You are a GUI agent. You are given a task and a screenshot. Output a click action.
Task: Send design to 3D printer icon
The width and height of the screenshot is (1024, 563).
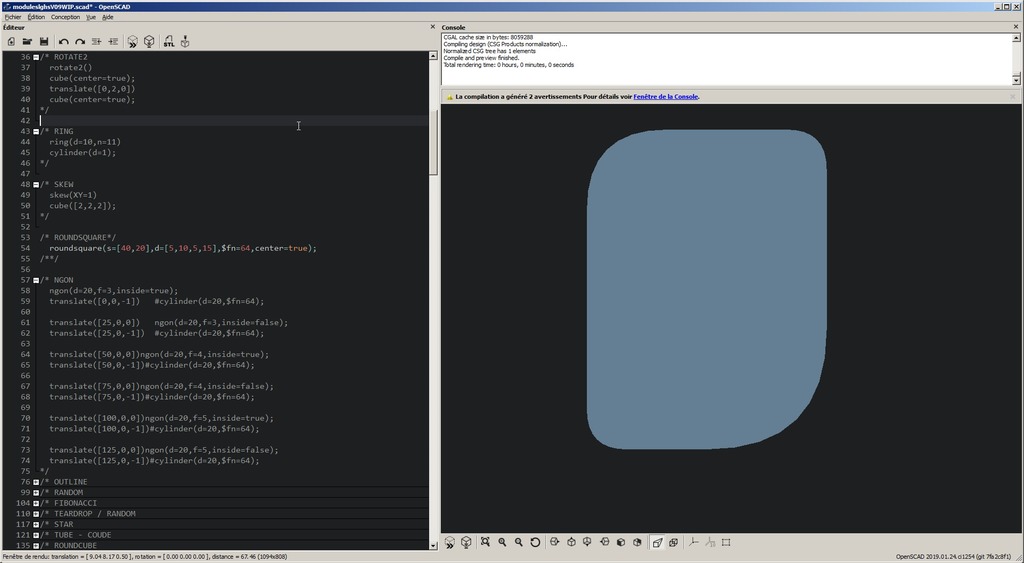pos(185,42)
